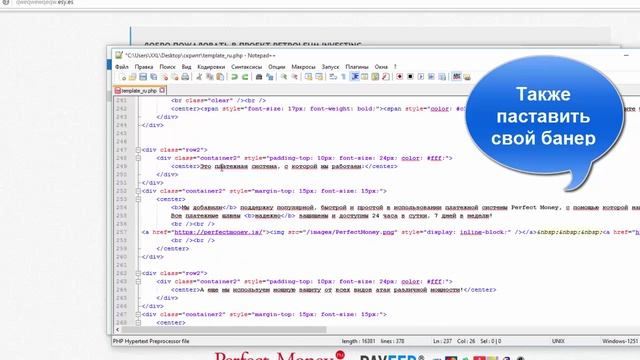Screen dimensions: 640x360
Task: Collapse the fold at line 267
Action: (138, 314)
